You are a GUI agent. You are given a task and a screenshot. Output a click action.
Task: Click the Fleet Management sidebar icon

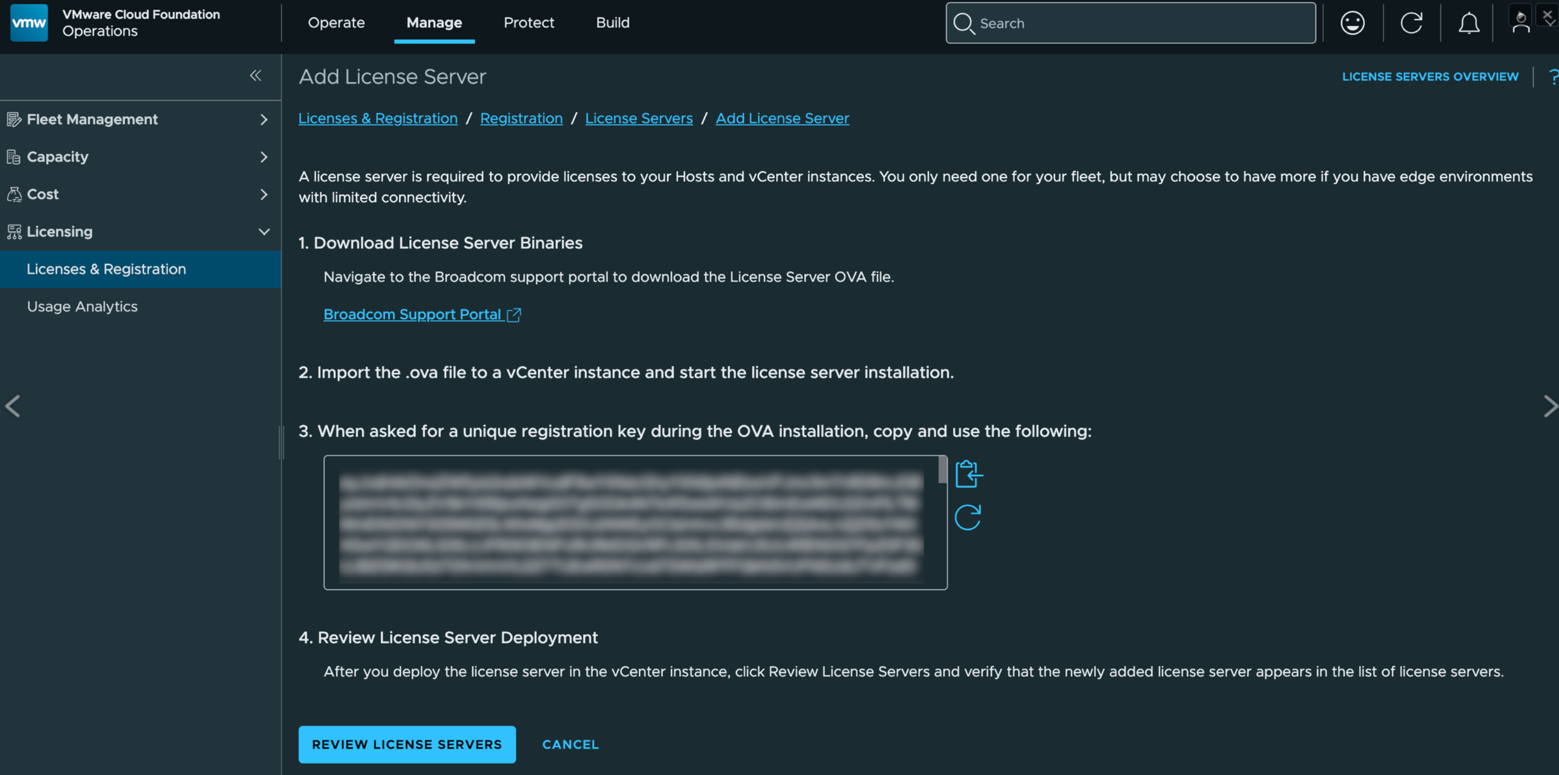[14, 119]
